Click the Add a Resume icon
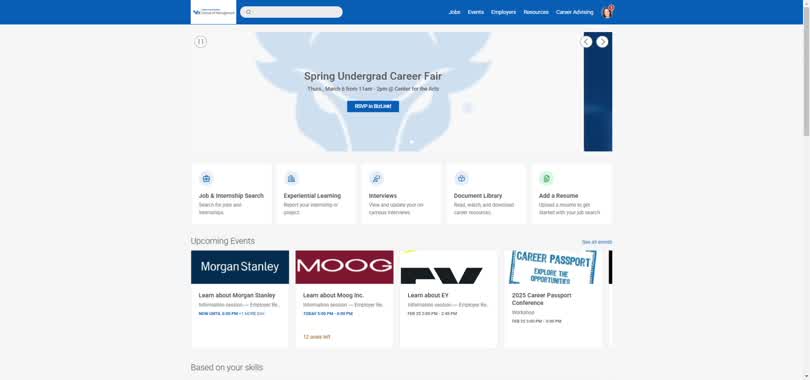 tap(547, 179)
